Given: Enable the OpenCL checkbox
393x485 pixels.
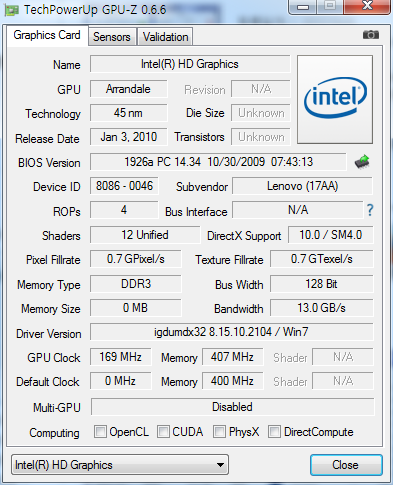Looking at the screenshot, I should 100,431.
